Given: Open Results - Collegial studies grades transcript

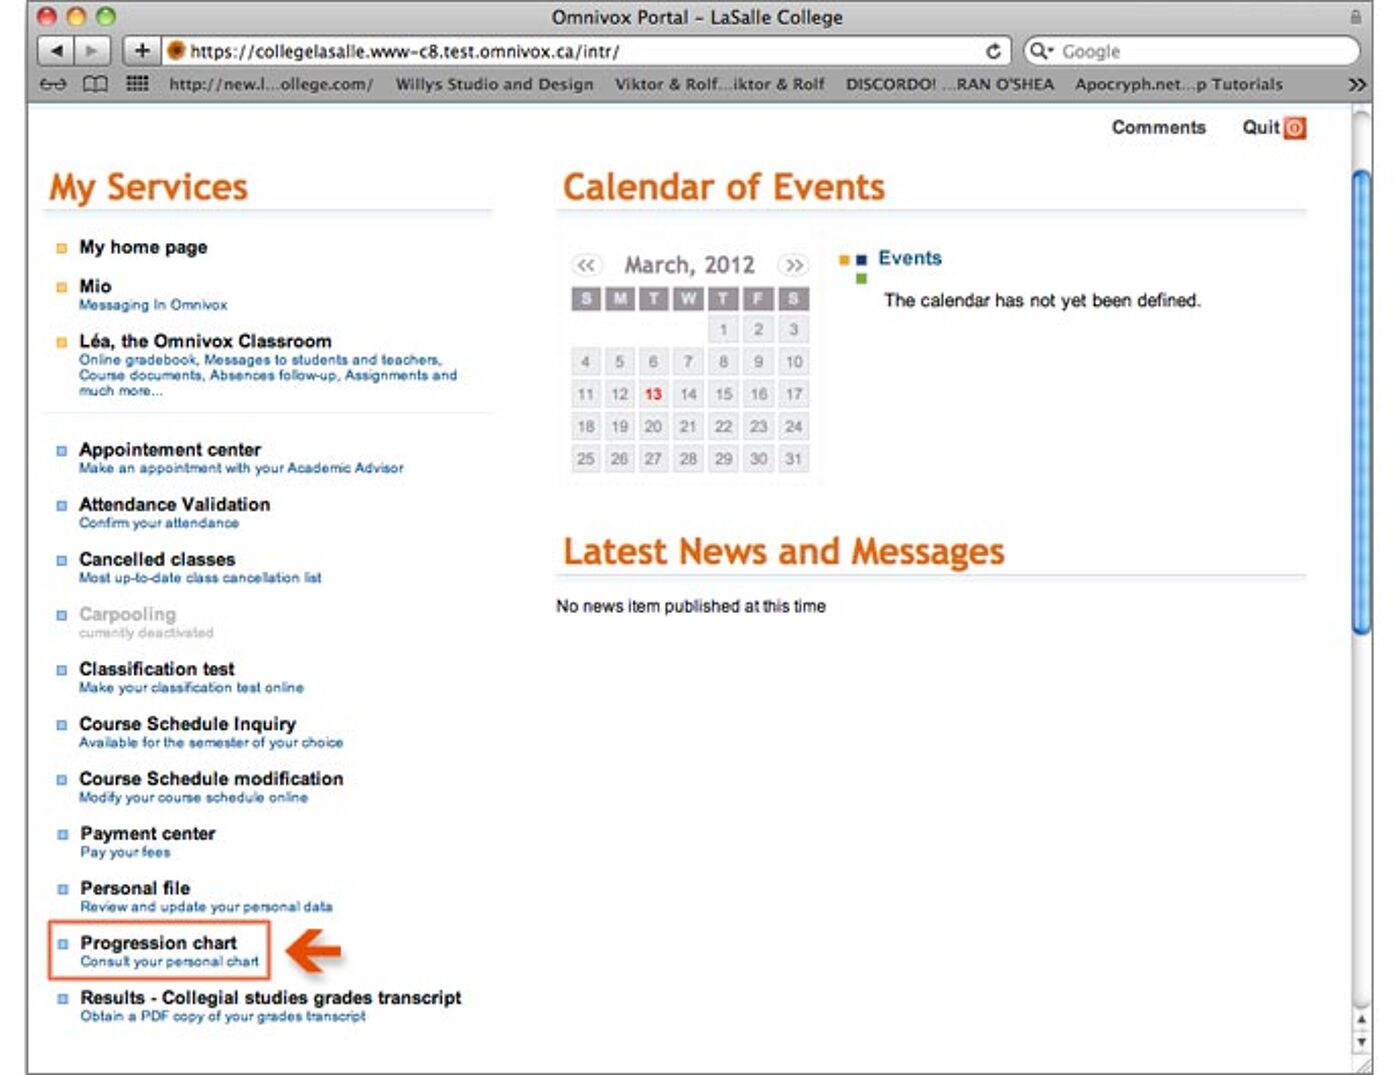Looking at the screenshot, I should [271, 997].
